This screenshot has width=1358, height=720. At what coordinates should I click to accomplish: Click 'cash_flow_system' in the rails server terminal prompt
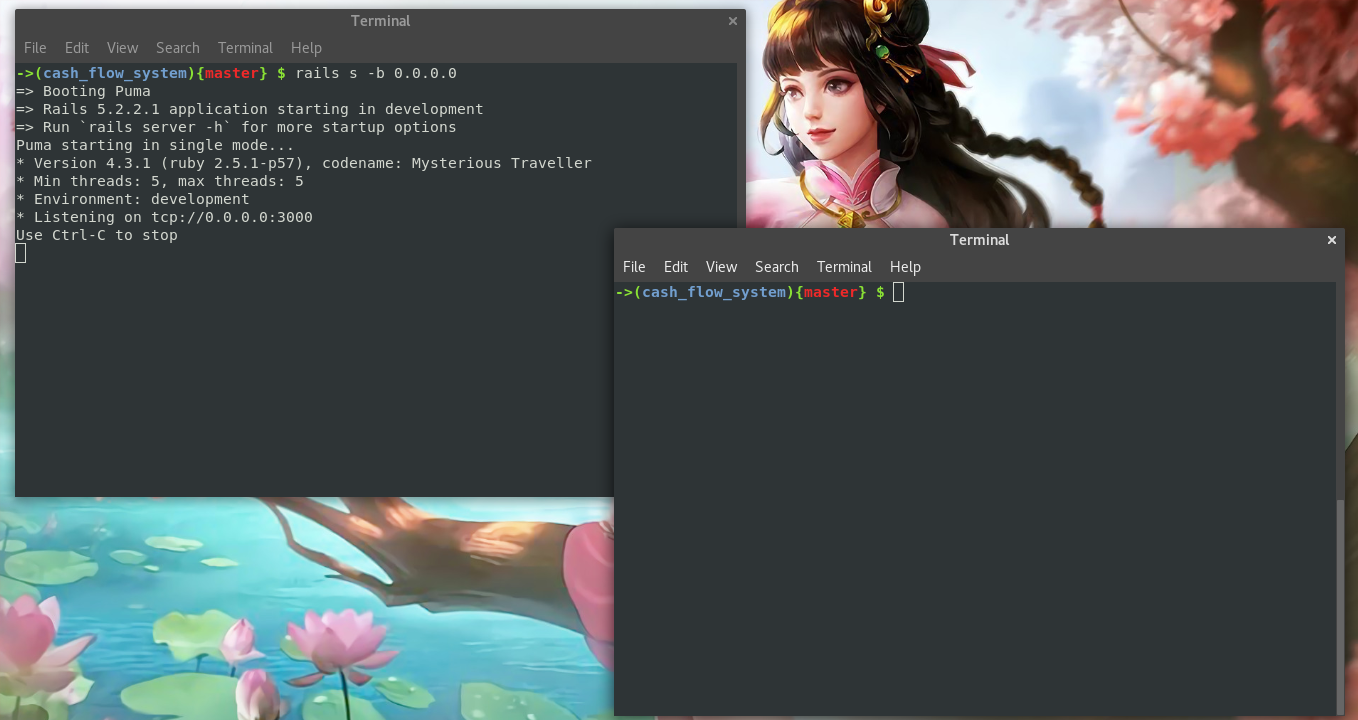pyautogui.click(x=115, y=74)
